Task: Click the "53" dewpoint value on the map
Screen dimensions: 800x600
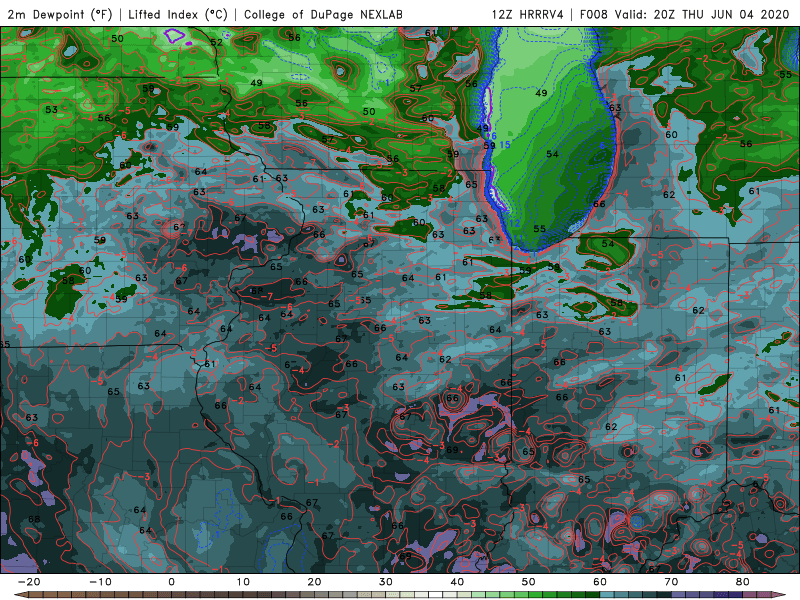Action: click(52, 110)
